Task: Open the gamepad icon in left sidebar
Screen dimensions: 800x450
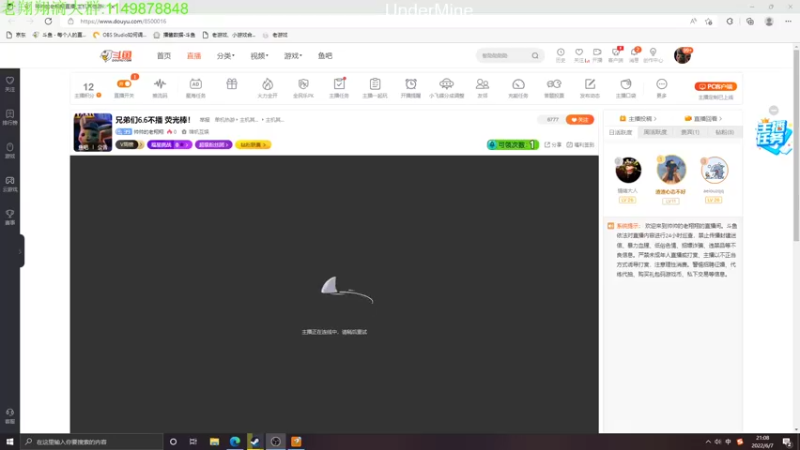Action: [x=10, y=184]
